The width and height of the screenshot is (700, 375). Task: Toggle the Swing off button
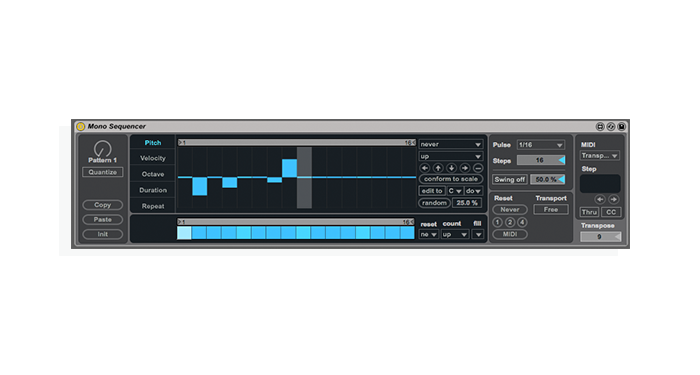click(x=509, y=179)
